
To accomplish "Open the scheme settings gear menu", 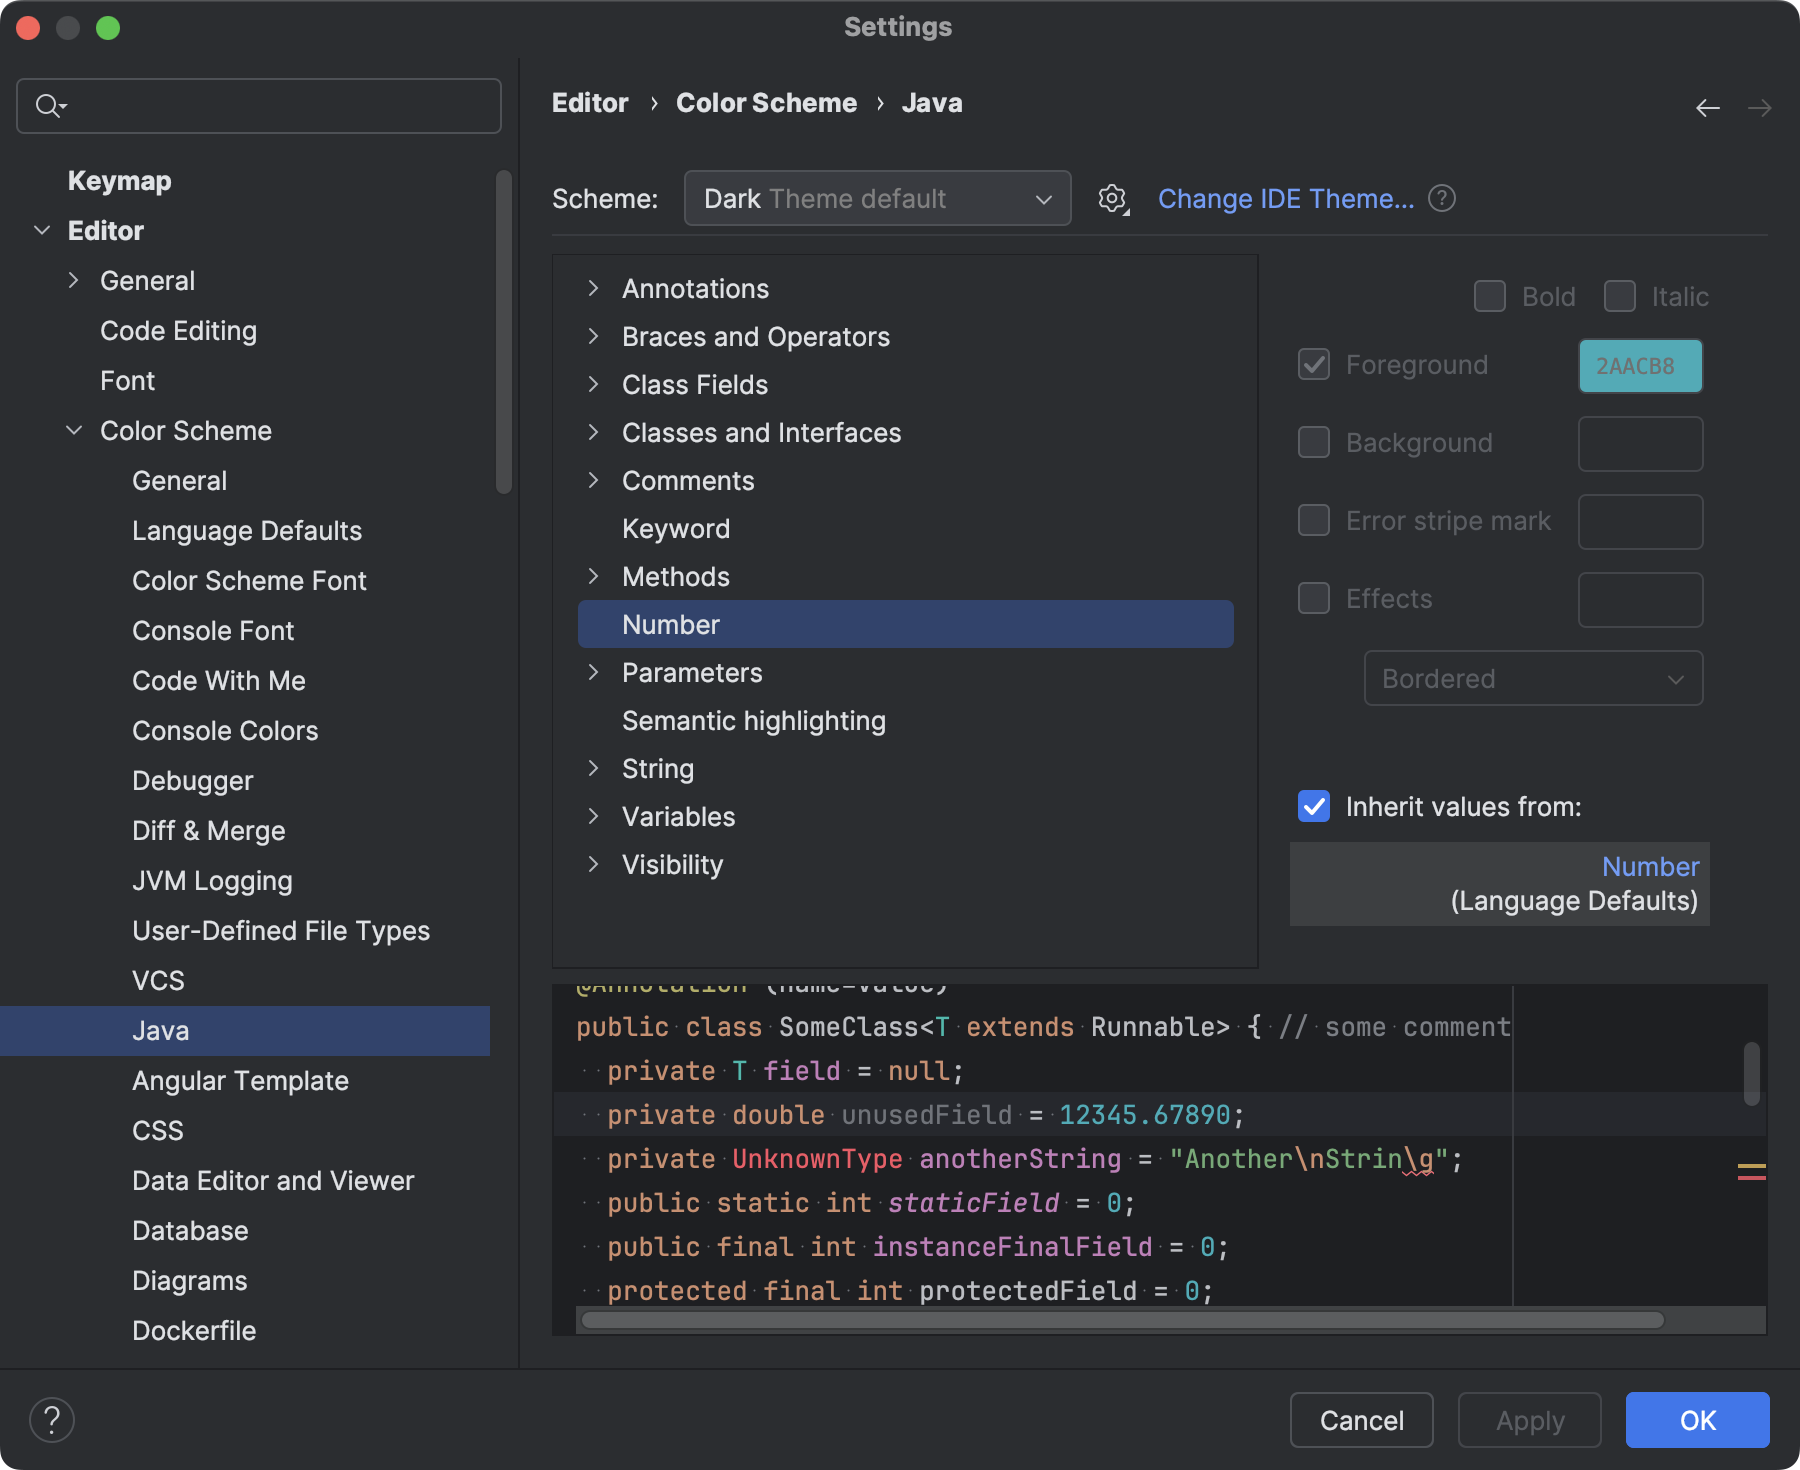I will pyautogui.click(x=1112, y=198).
